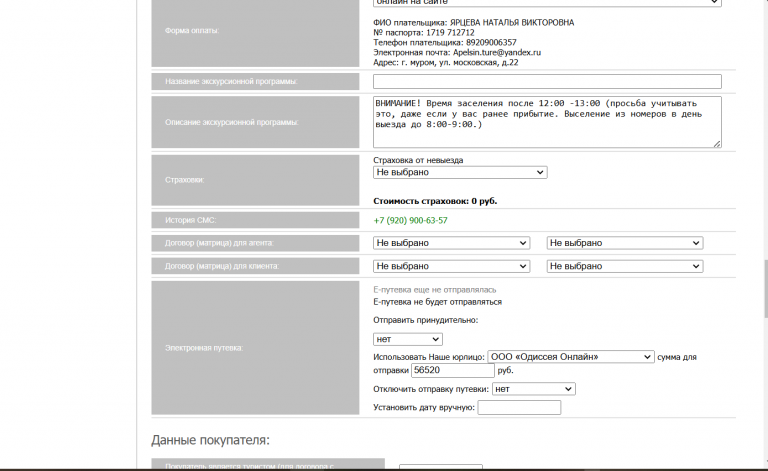Click the vertical page scrollbar thumb
The height and width of the screenshot is (471, 768).
[765, 289]
